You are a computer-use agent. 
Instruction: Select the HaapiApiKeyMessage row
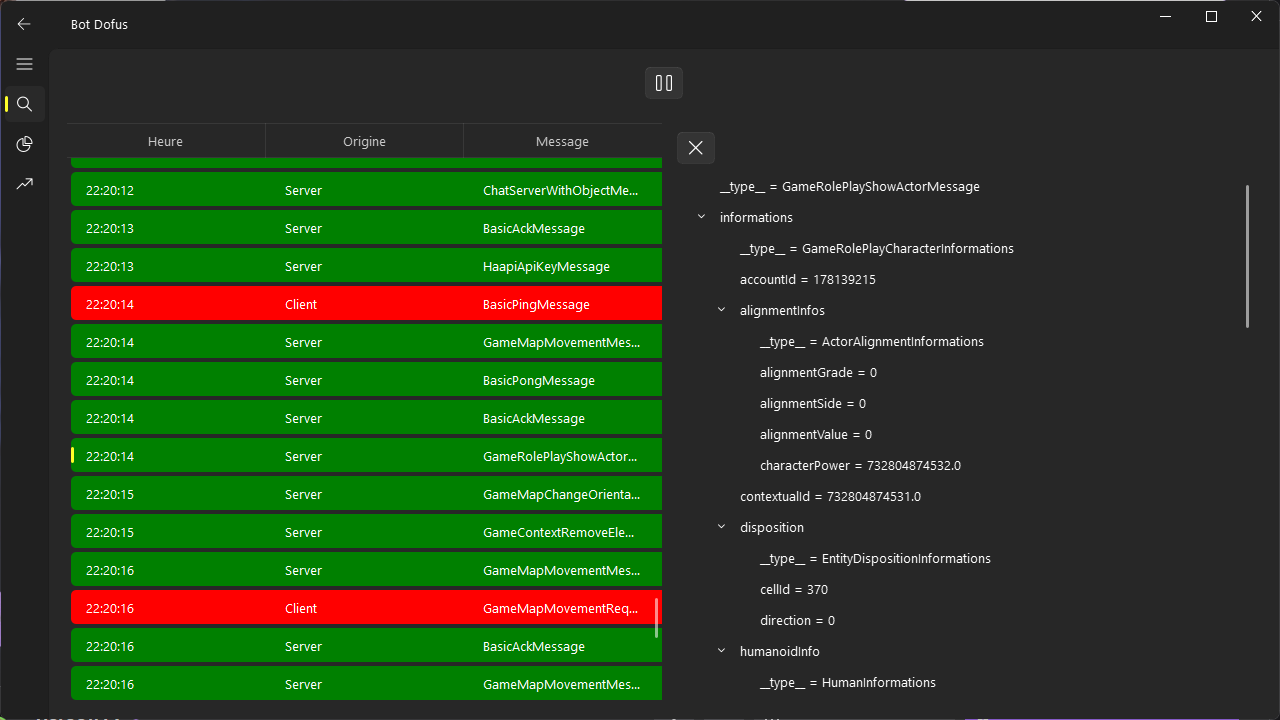[x=366, y=266]
